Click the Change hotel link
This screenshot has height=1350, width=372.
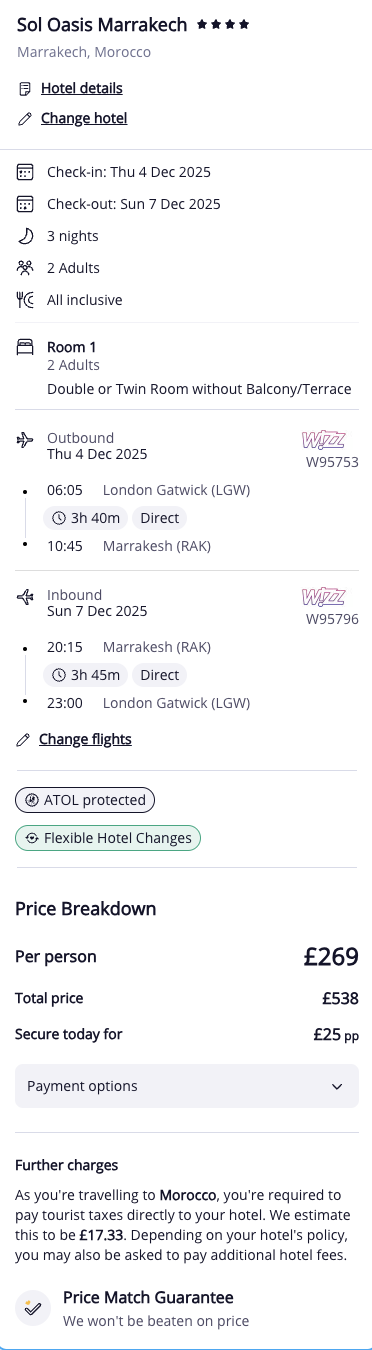84,119
